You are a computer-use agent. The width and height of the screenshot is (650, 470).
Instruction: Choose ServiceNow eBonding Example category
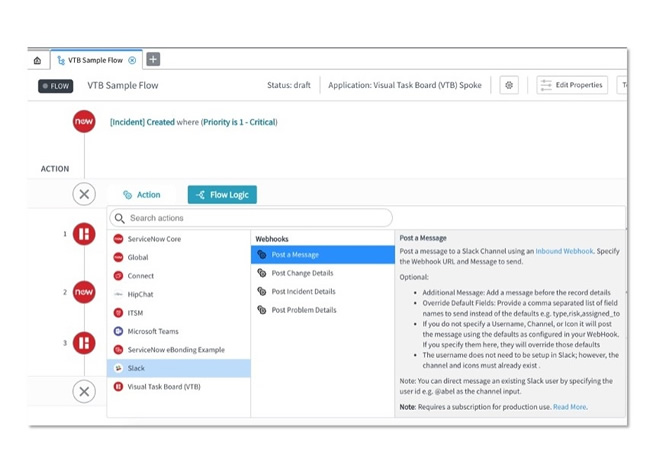tap(179, 350)
